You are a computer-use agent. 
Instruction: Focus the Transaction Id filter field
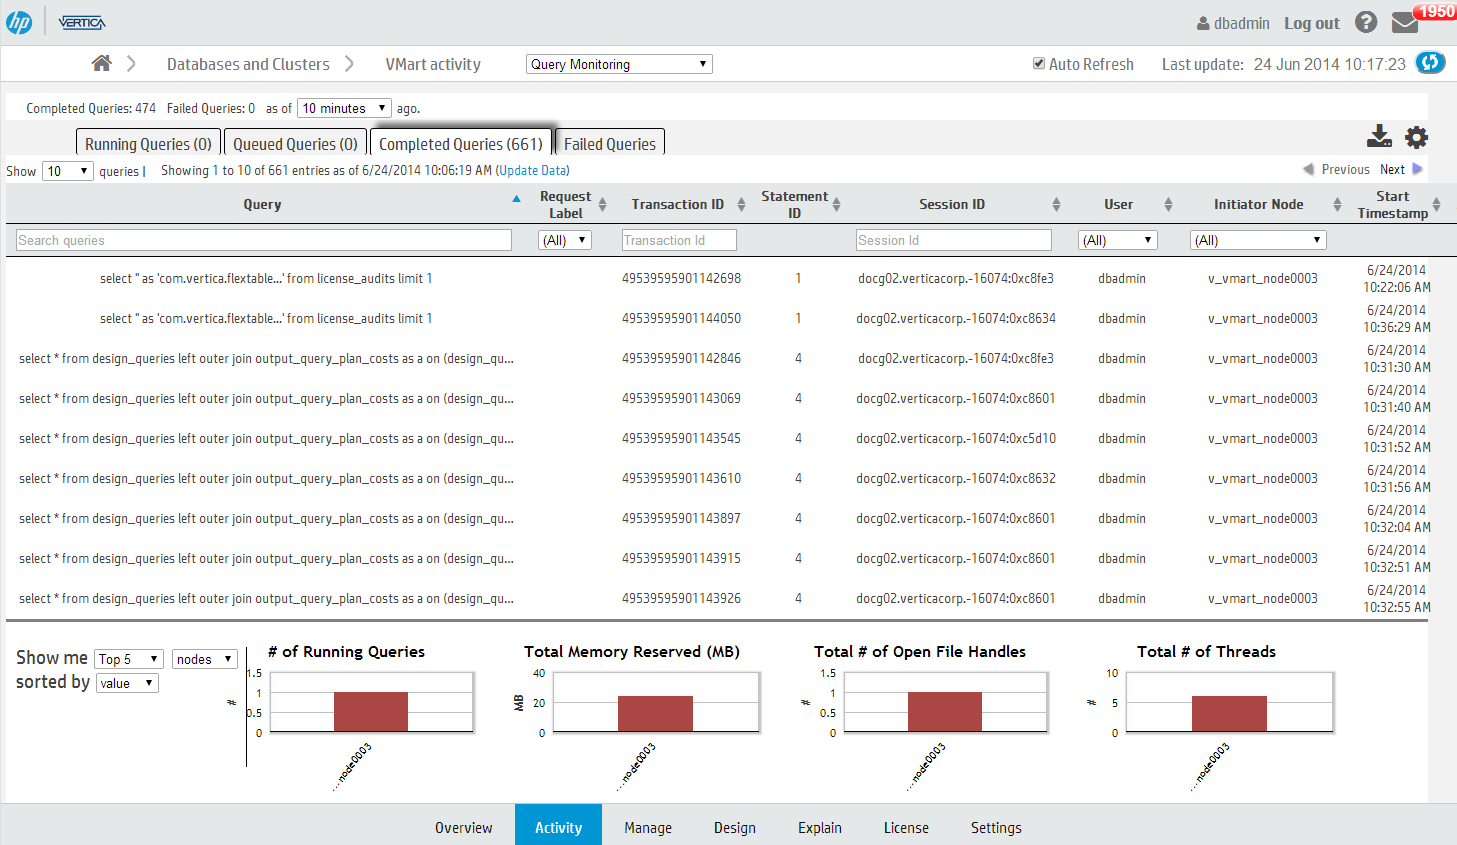pyautogui.click(x=679, y=240)
